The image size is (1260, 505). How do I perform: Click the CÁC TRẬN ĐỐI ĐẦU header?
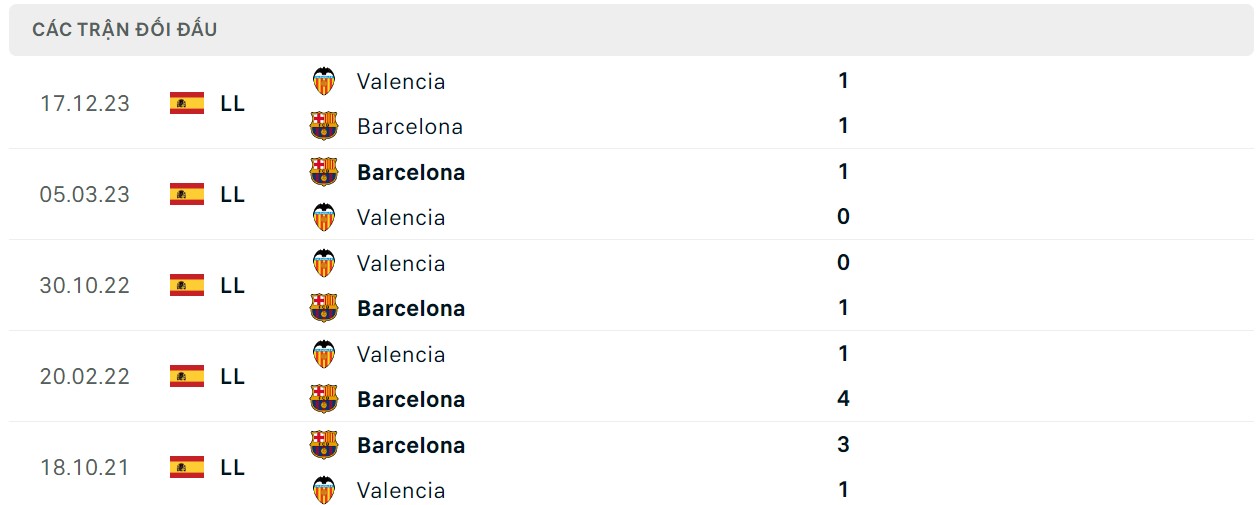pos(125,30)
